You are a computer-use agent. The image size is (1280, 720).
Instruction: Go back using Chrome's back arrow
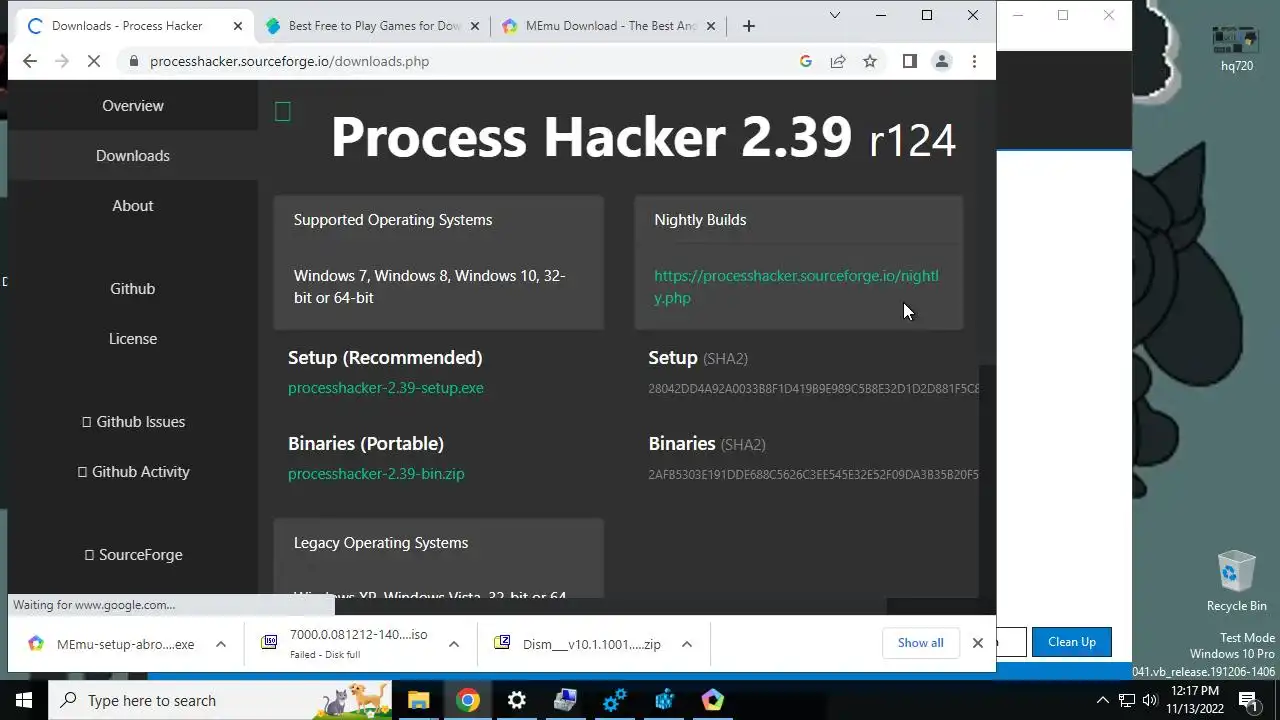point(29,61)
